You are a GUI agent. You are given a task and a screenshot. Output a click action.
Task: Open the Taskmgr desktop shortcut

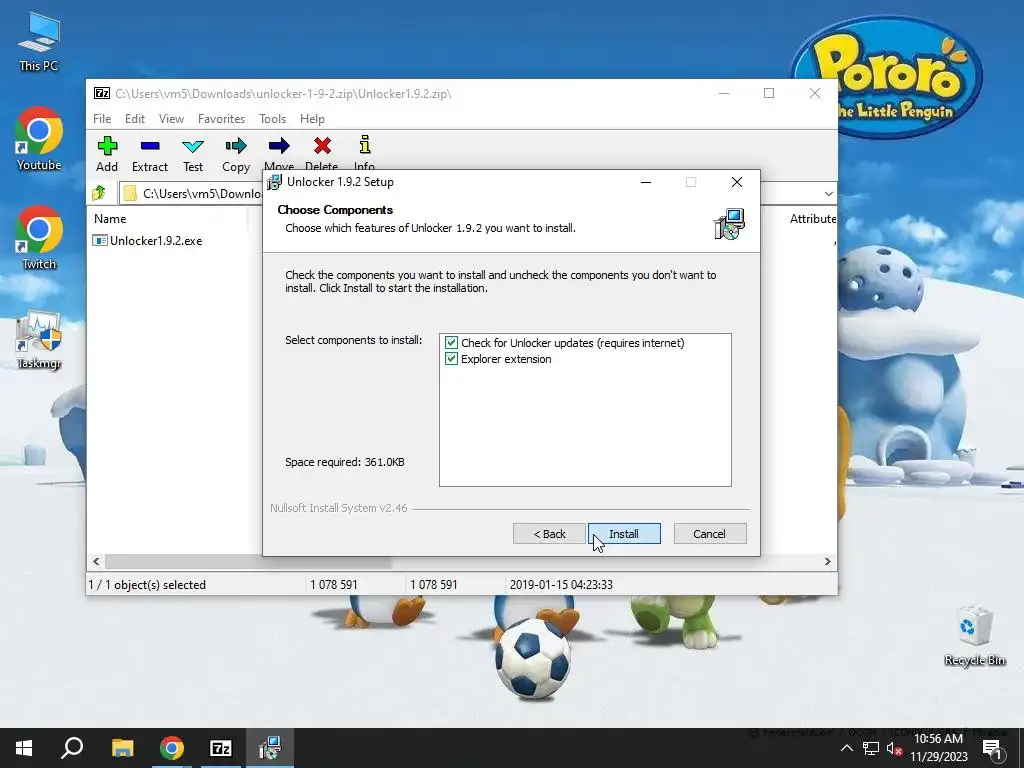click(x=39, y=340)
